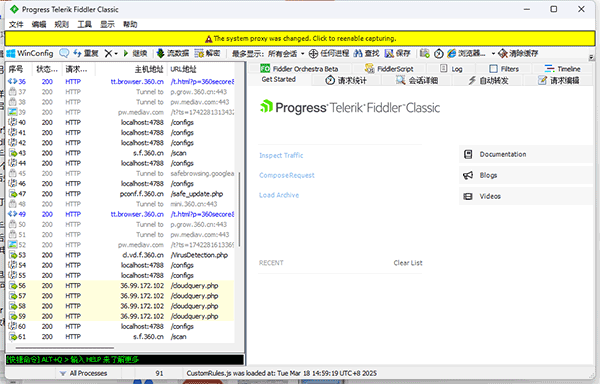Select session 47 /safe_update.php
Viewport: 600px width, 384px height.
121,194
